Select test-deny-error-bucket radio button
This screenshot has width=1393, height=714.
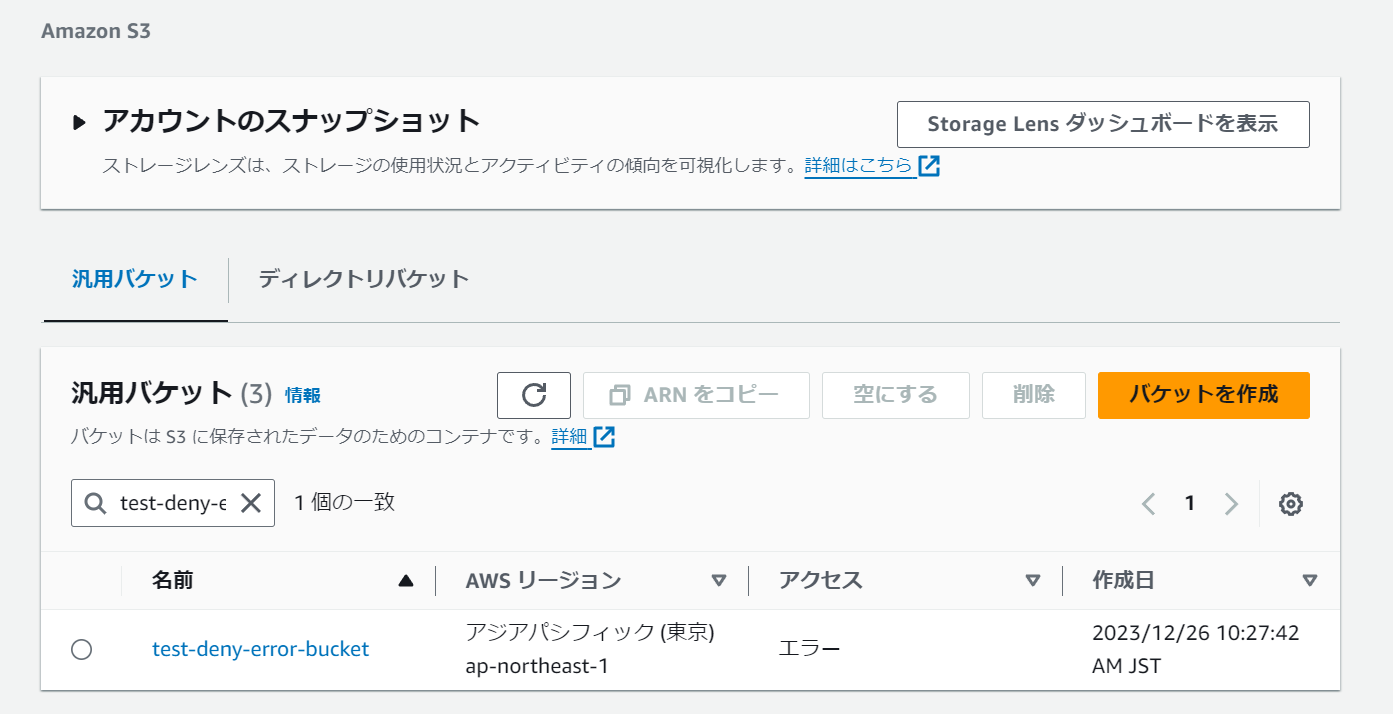(x=82, y=650)
